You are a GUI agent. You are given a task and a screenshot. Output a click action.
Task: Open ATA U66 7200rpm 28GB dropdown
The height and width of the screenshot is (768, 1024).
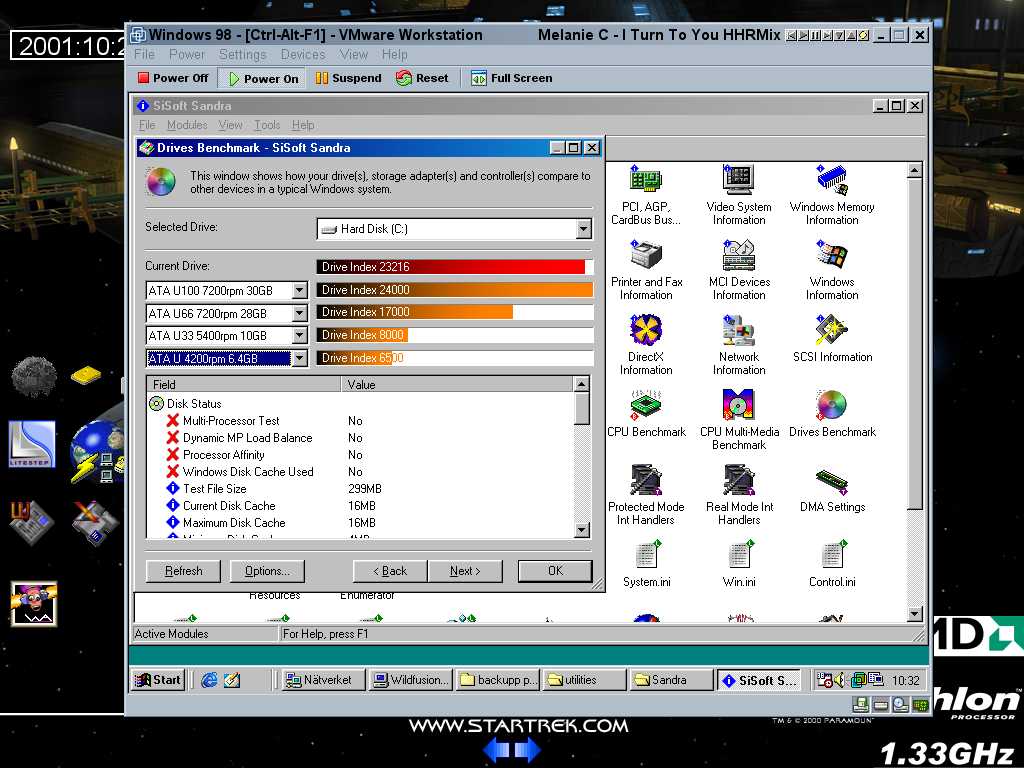(x=299, y=313)
